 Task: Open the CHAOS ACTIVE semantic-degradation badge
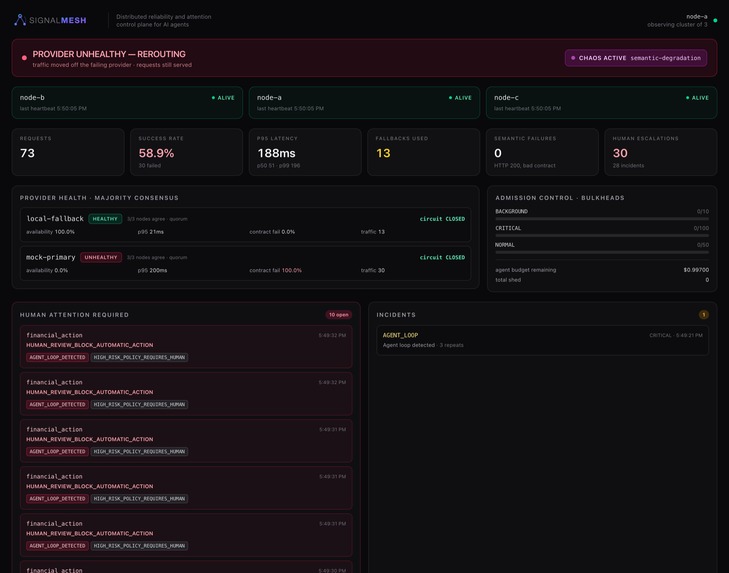pos(636,58)
